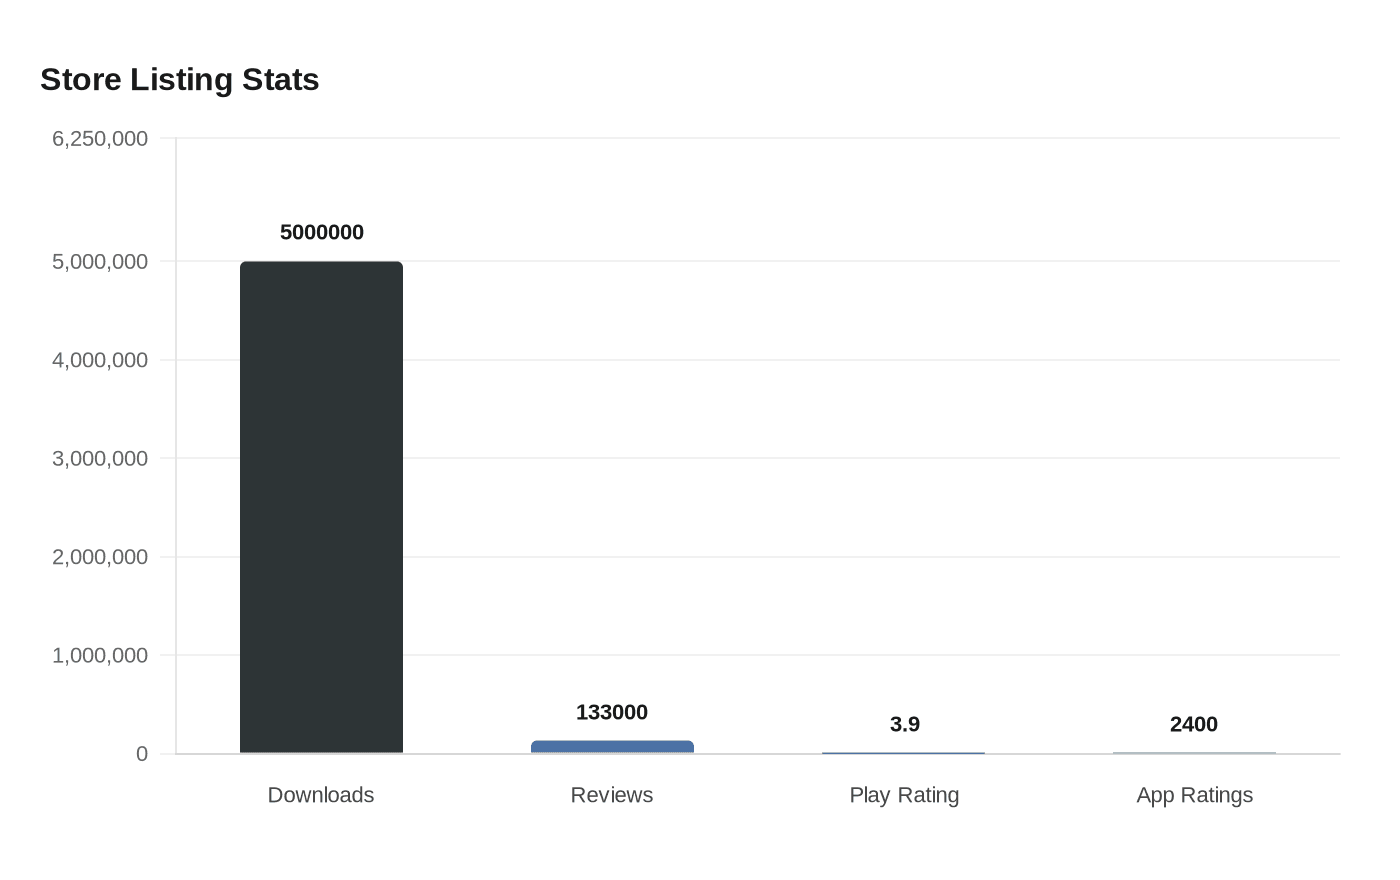Click the 3.9 value label
This screenshot has width=1400, height=880.
[904, 724]
